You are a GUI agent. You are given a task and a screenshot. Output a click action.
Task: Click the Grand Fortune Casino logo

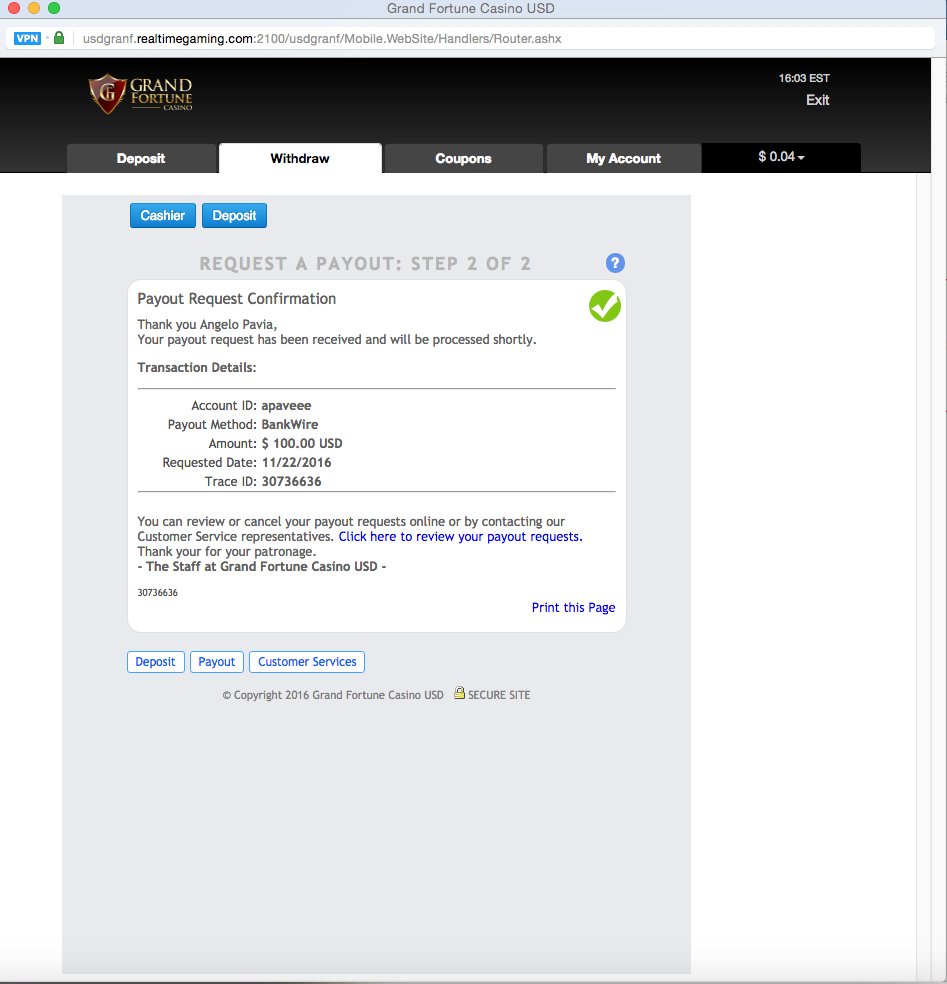pyautogui.click(x=140, y=94)
